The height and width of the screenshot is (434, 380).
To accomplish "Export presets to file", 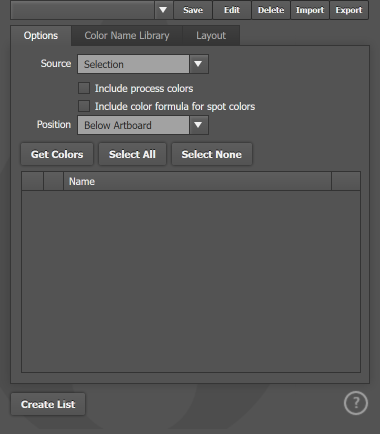I will point(349,10).
